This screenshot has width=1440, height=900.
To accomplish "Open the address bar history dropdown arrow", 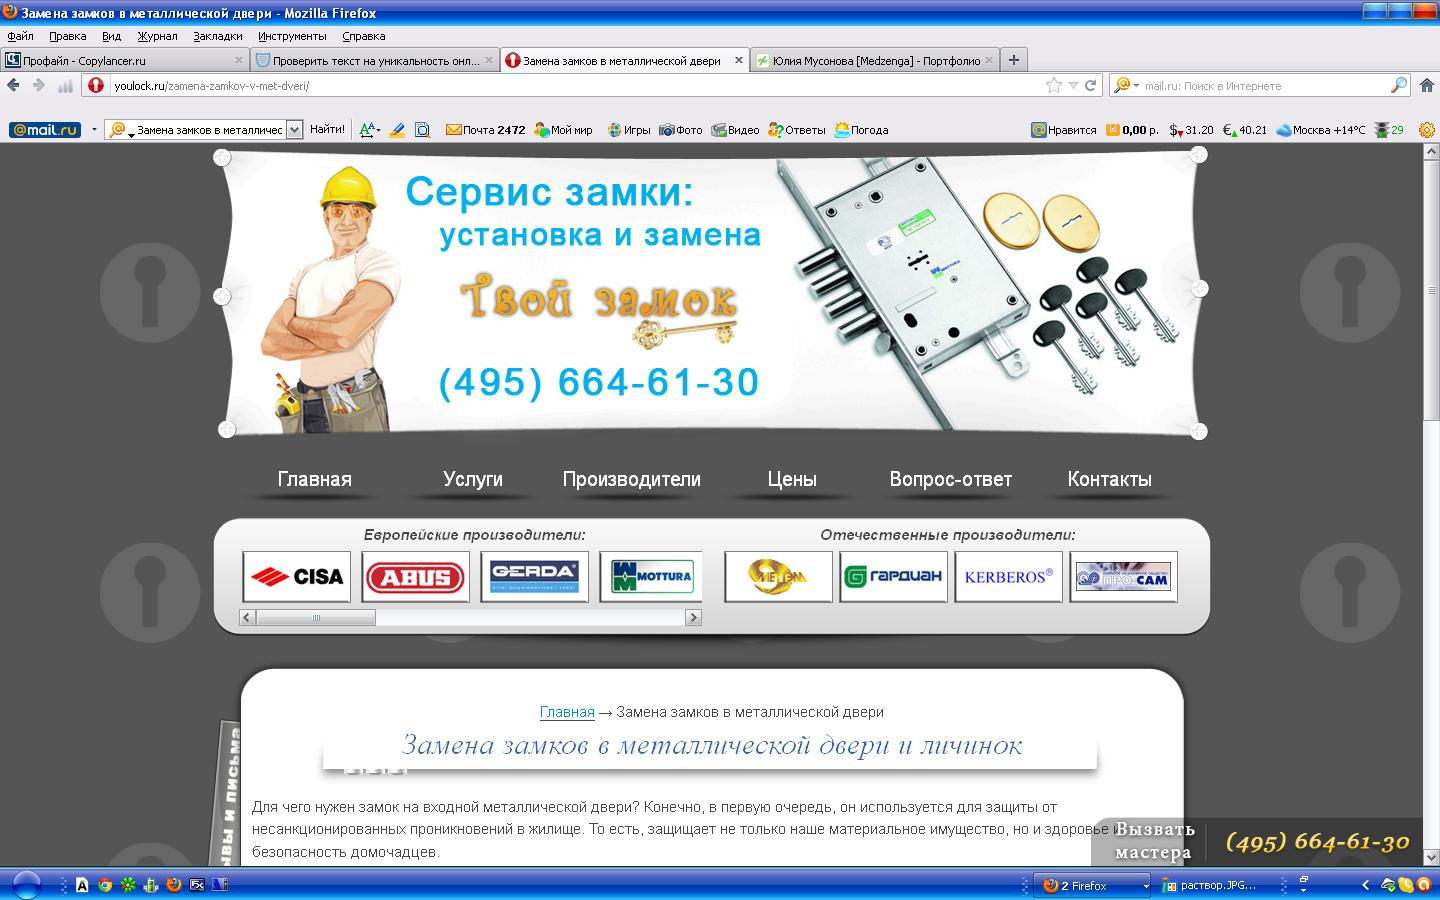I will (1074, 86).
